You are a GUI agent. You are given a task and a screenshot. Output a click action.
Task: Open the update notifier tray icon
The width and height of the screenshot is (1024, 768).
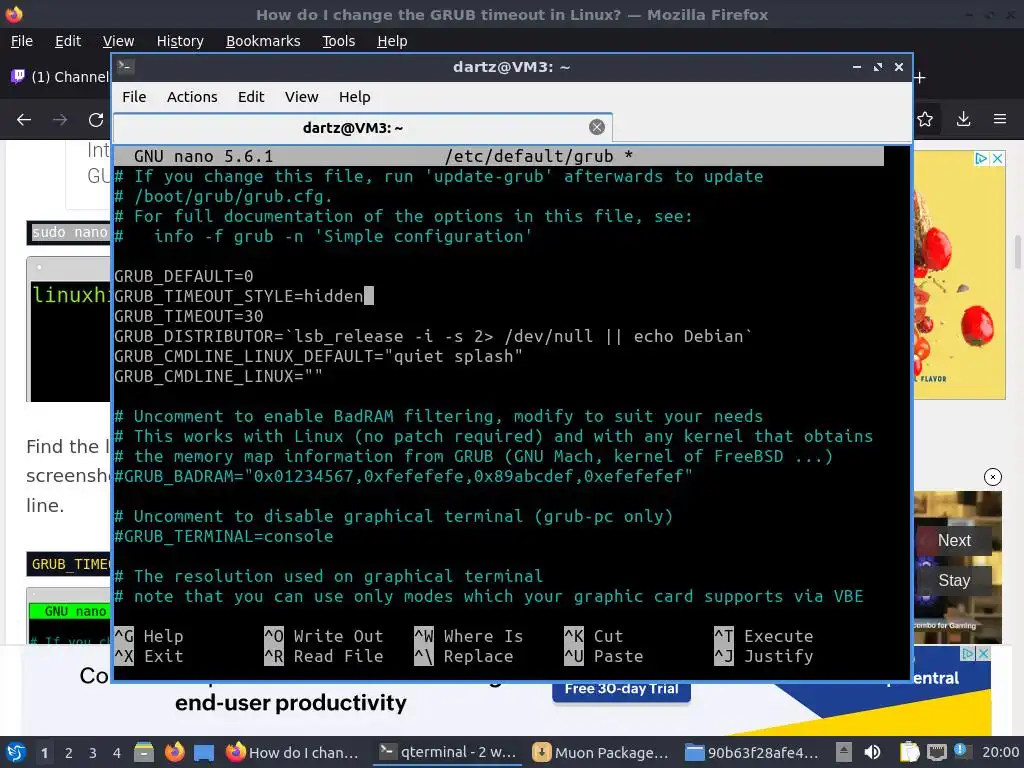click(960, 751)
